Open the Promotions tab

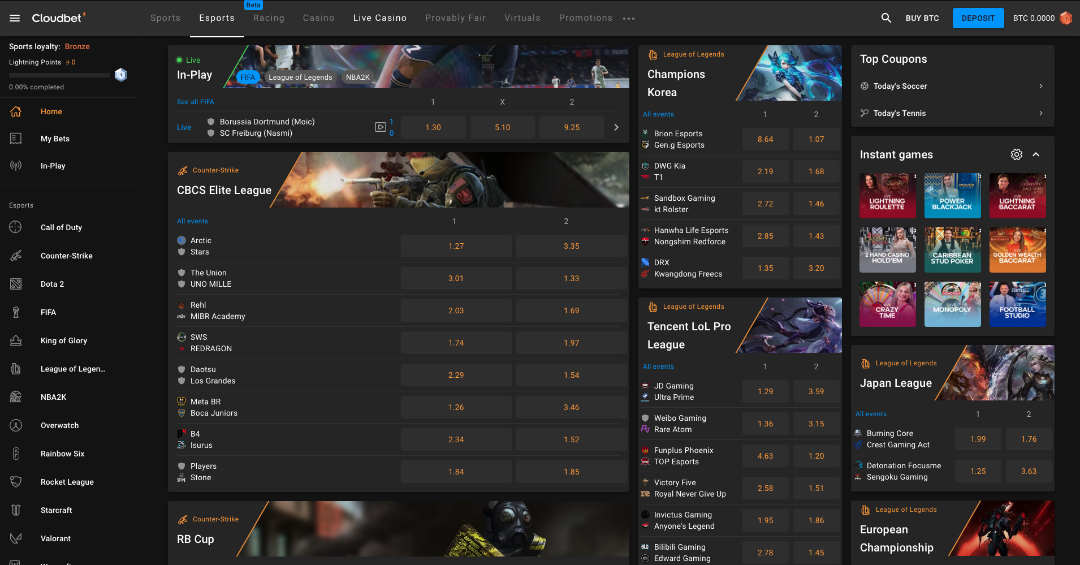click(x=585, y=18)
